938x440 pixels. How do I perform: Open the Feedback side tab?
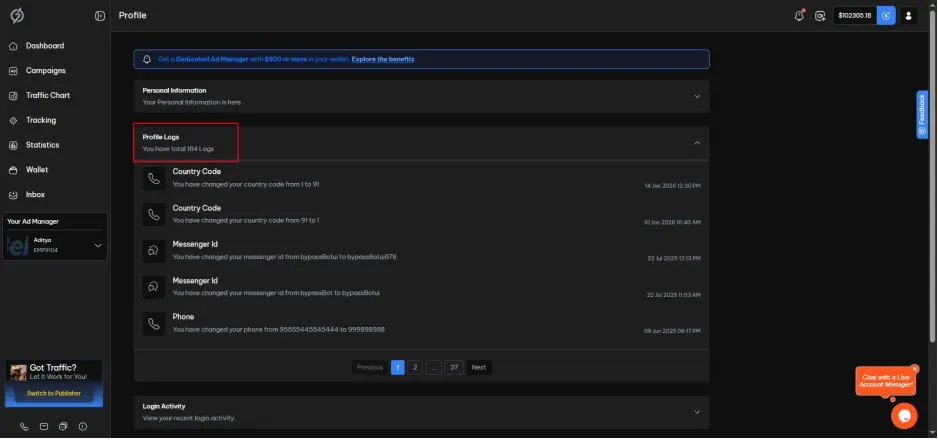(x=922, y=114)
